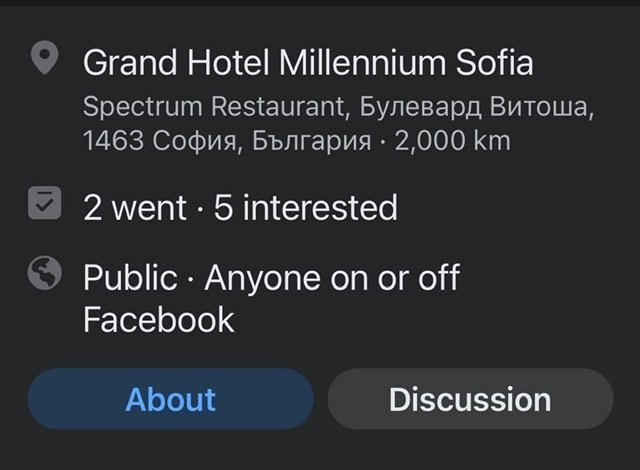Open the Grand Hotel Millennium Sofia venue
The image size is (640, 470).
307,62
